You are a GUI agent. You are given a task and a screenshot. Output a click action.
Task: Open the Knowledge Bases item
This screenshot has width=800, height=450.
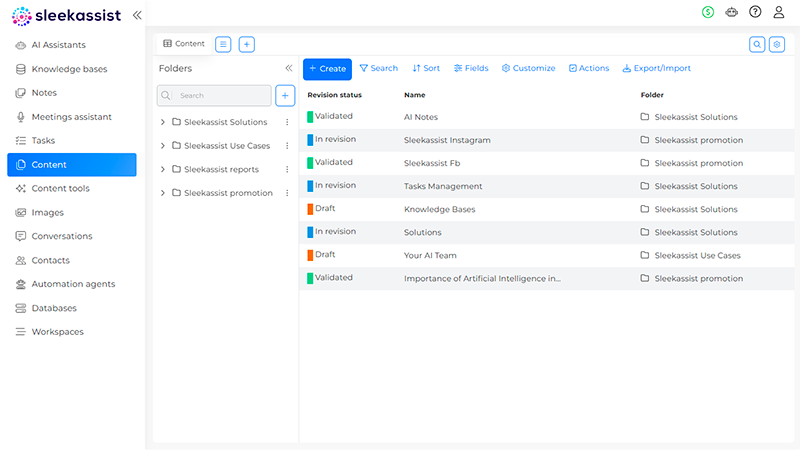pyautogui.click(x=440, y=209)
